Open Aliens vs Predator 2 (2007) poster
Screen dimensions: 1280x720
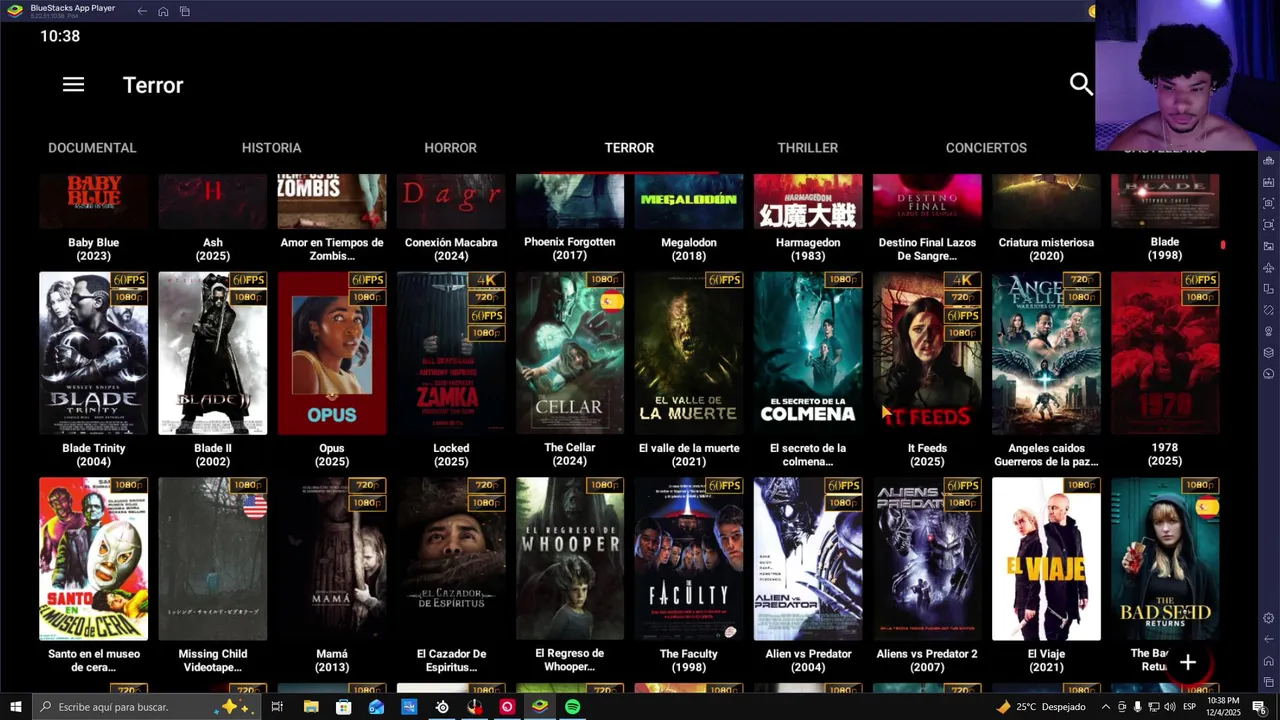(x=927, y=559)
